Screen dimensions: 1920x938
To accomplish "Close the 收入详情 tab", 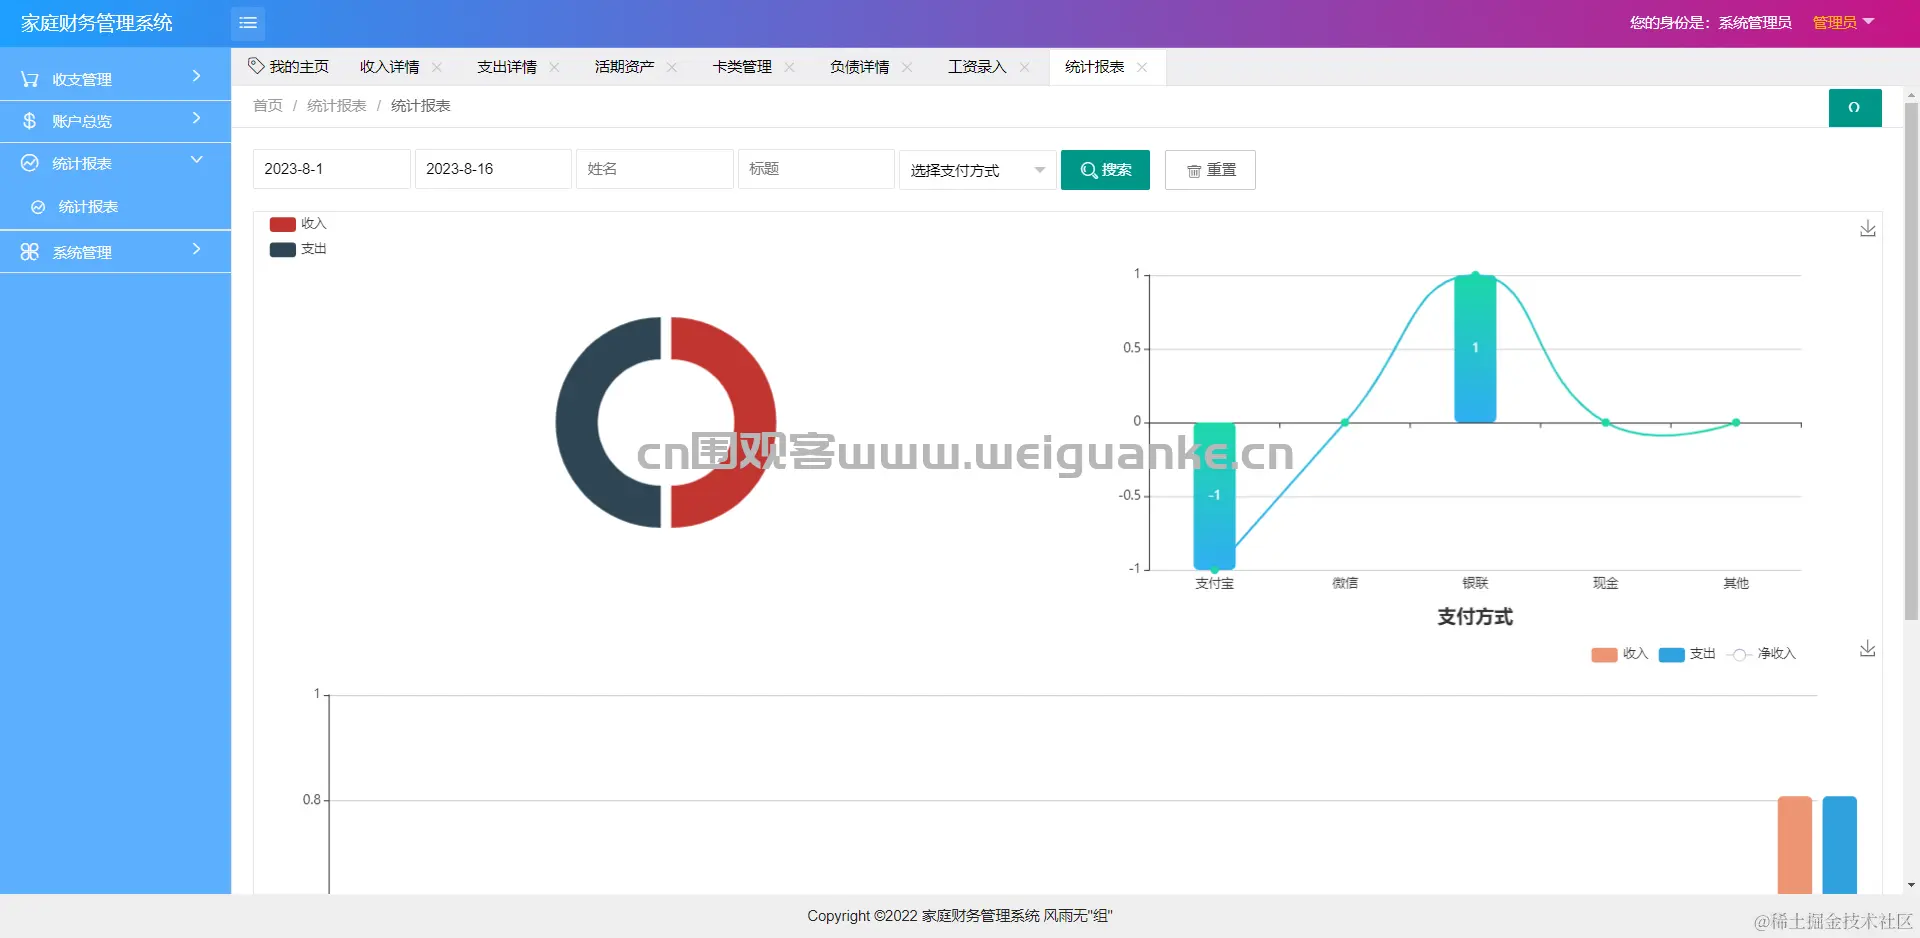I will coord(437,67).
